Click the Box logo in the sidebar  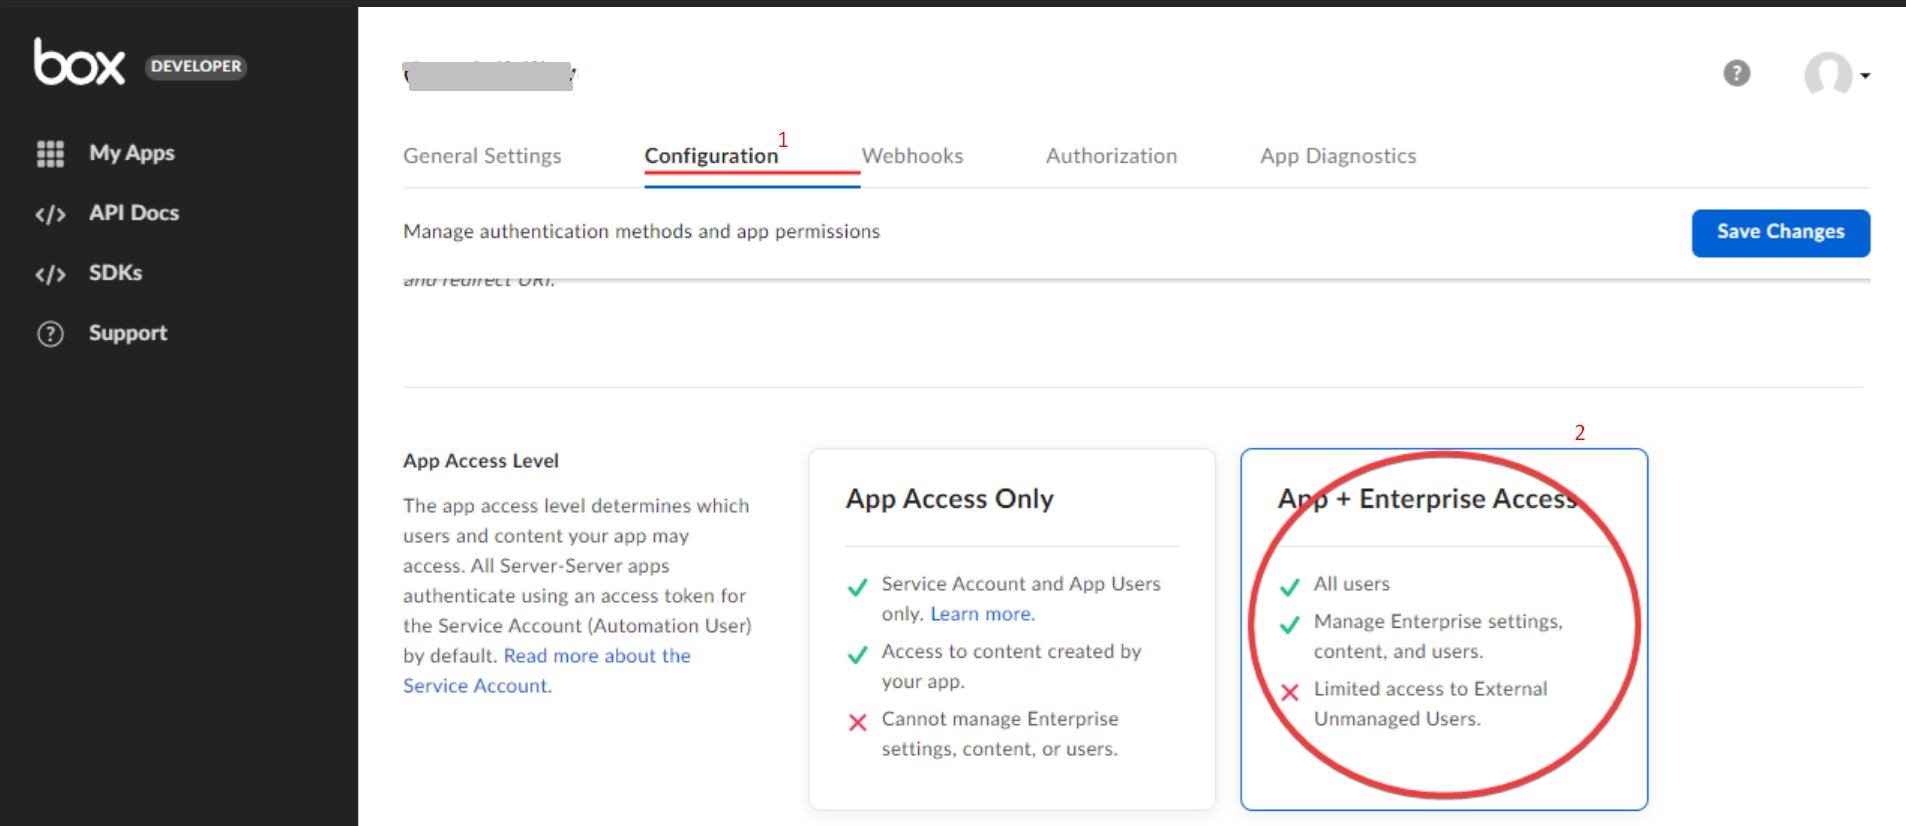(79, 63)
